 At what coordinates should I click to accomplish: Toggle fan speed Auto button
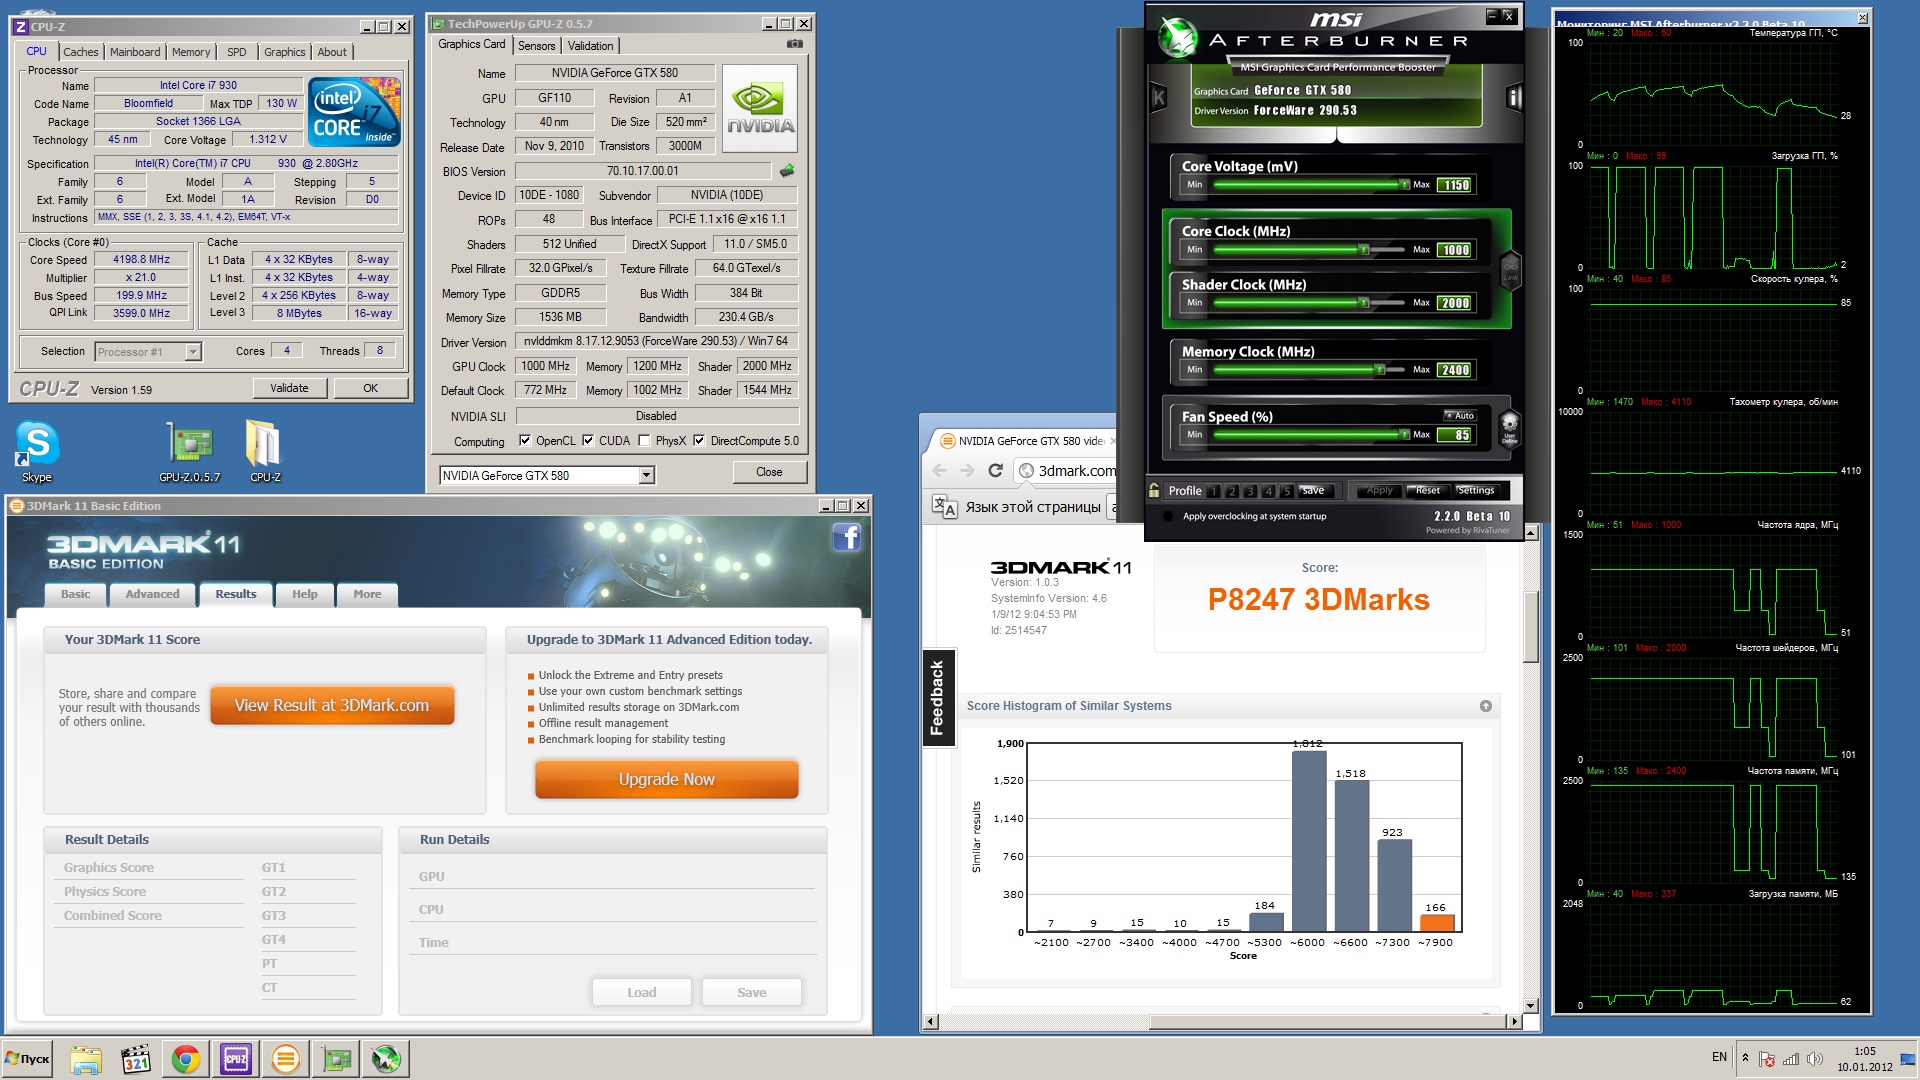point(1460,415)
